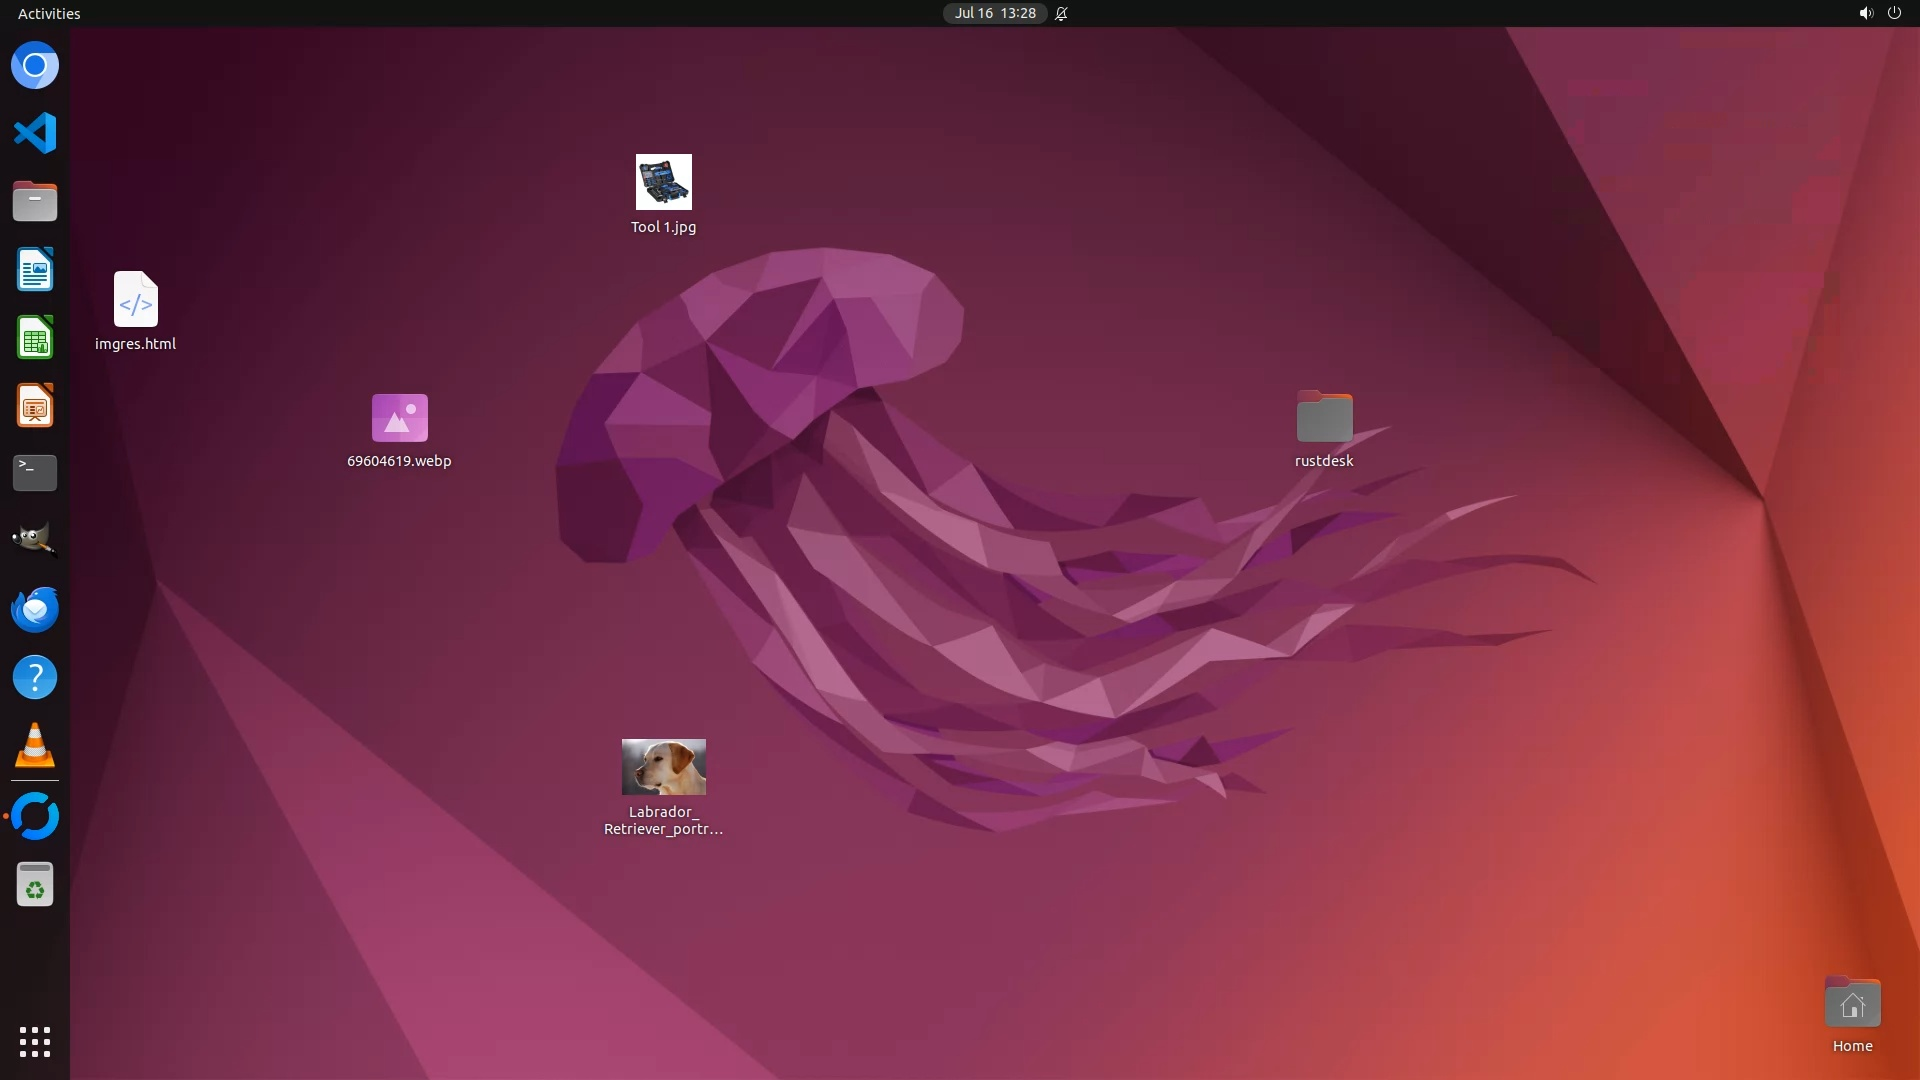This screenshot has width=1920, height=1080.
Task: Open the date and time clock menu
Action: click(x=994, y=13)
